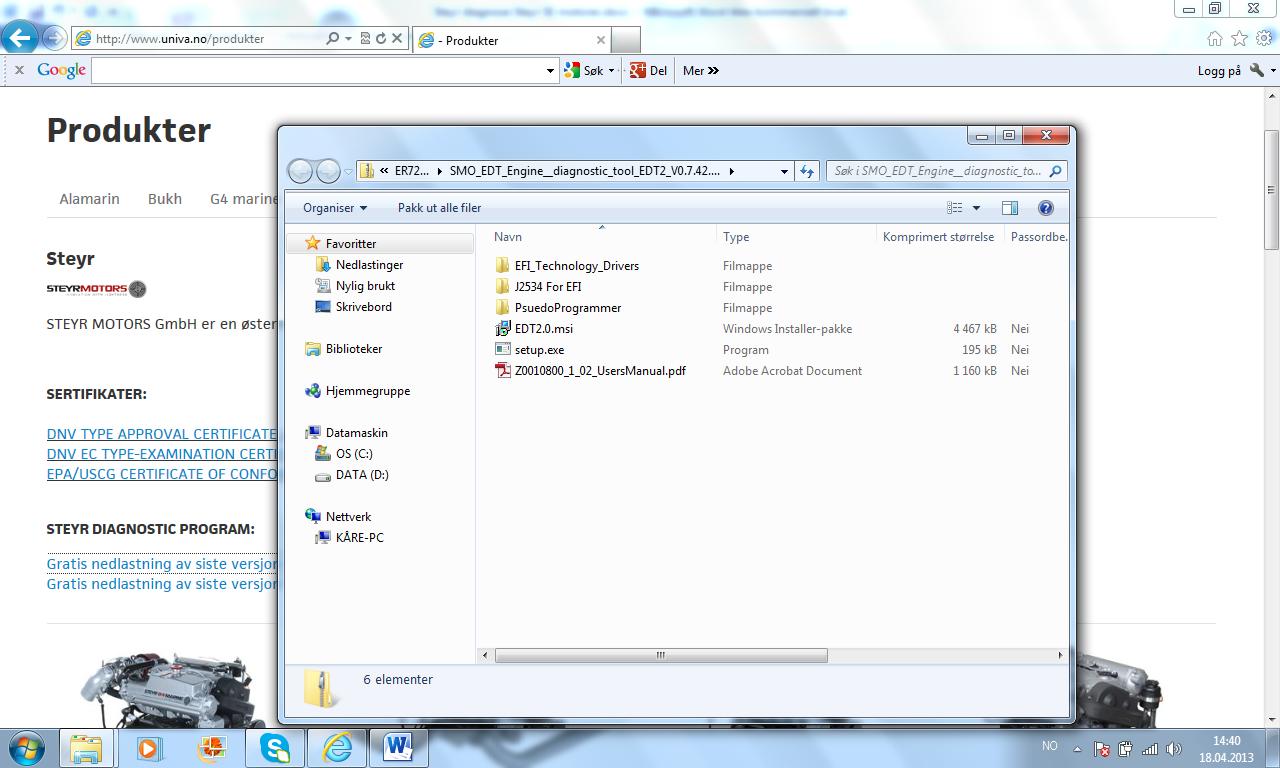Sort by Komprimert størrelse column
The height and width of the screenshot is (768, 1280).
pyautogui.click(x=939, y=237)
